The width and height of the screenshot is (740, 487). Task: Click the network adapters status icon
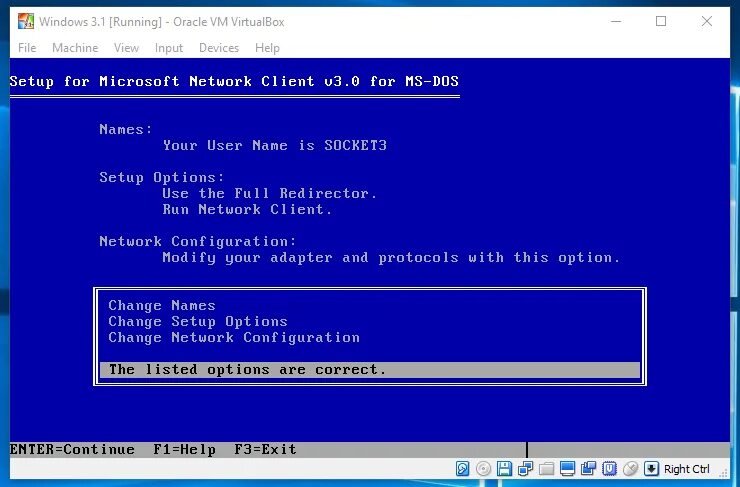[525, 469]
